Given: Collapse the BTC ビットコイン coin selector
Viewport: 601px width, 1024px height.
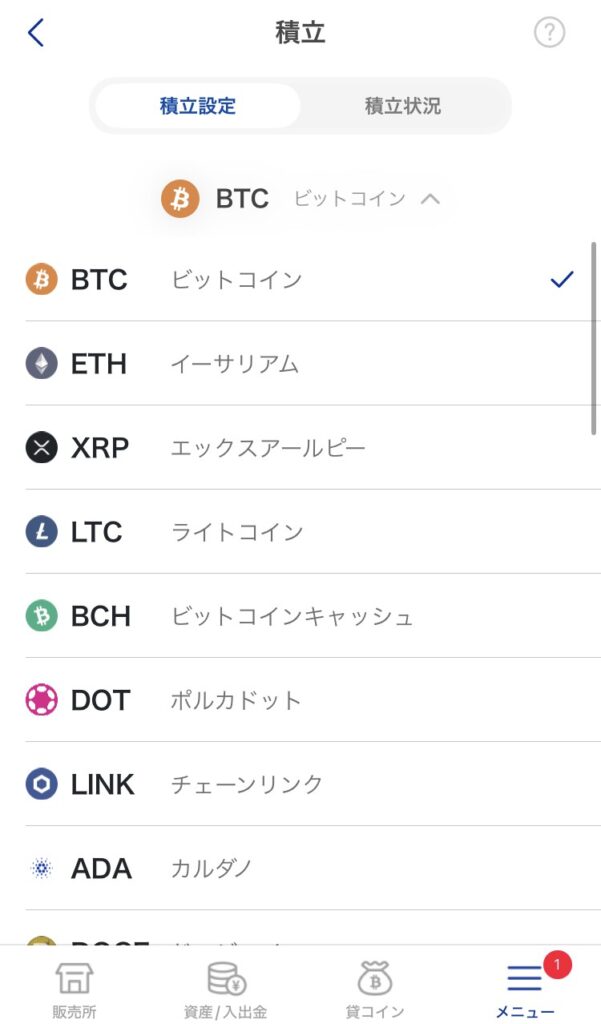Looking at the screenshot, I should click(x=300, y=199).
